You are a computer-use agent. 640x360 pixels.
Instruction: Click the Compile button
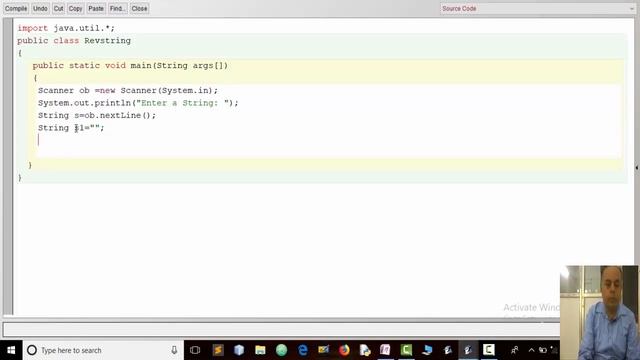pos(16,9)
